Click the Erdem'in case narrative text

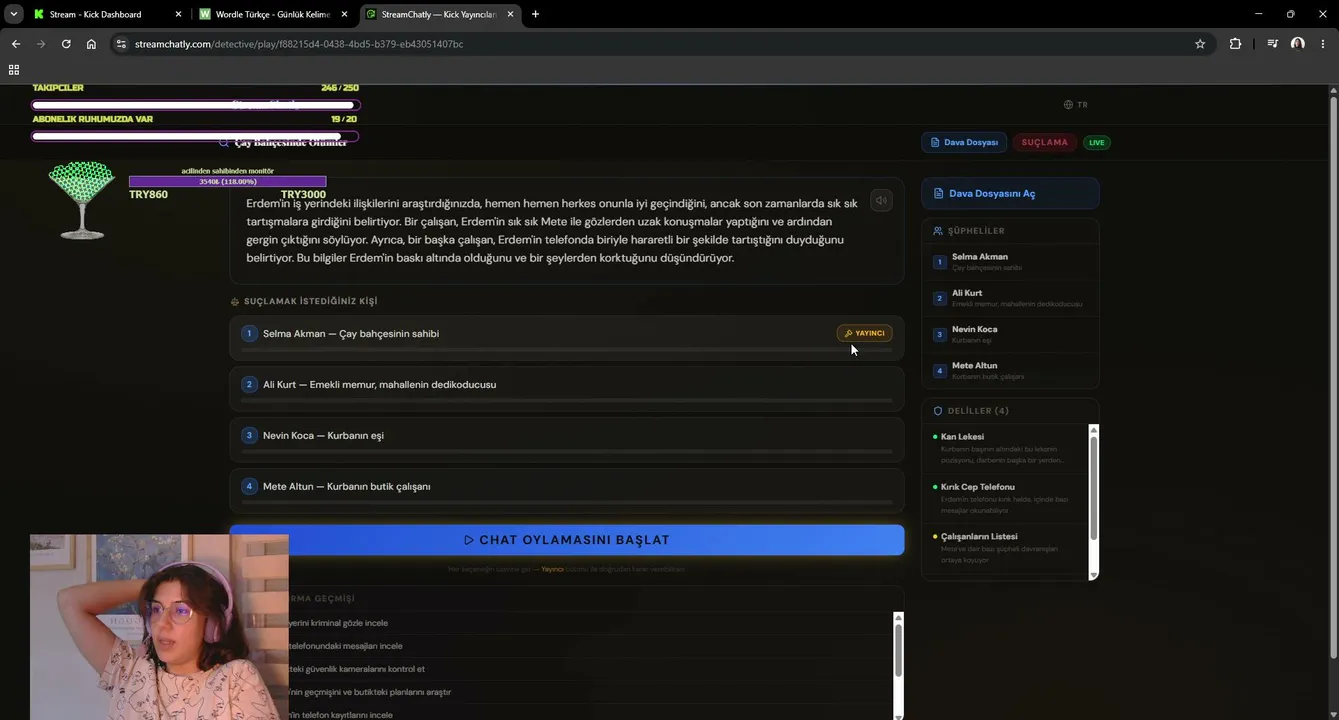point(552,230)
